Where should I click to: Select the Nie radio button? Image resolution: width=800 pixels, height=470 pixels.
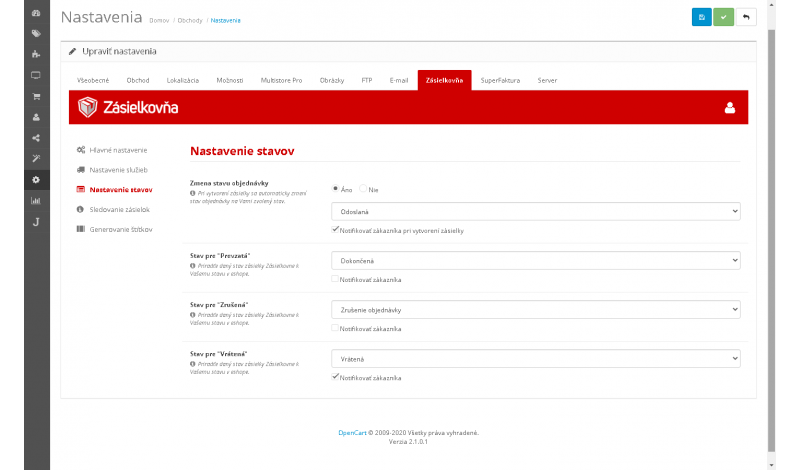(363, 188)
